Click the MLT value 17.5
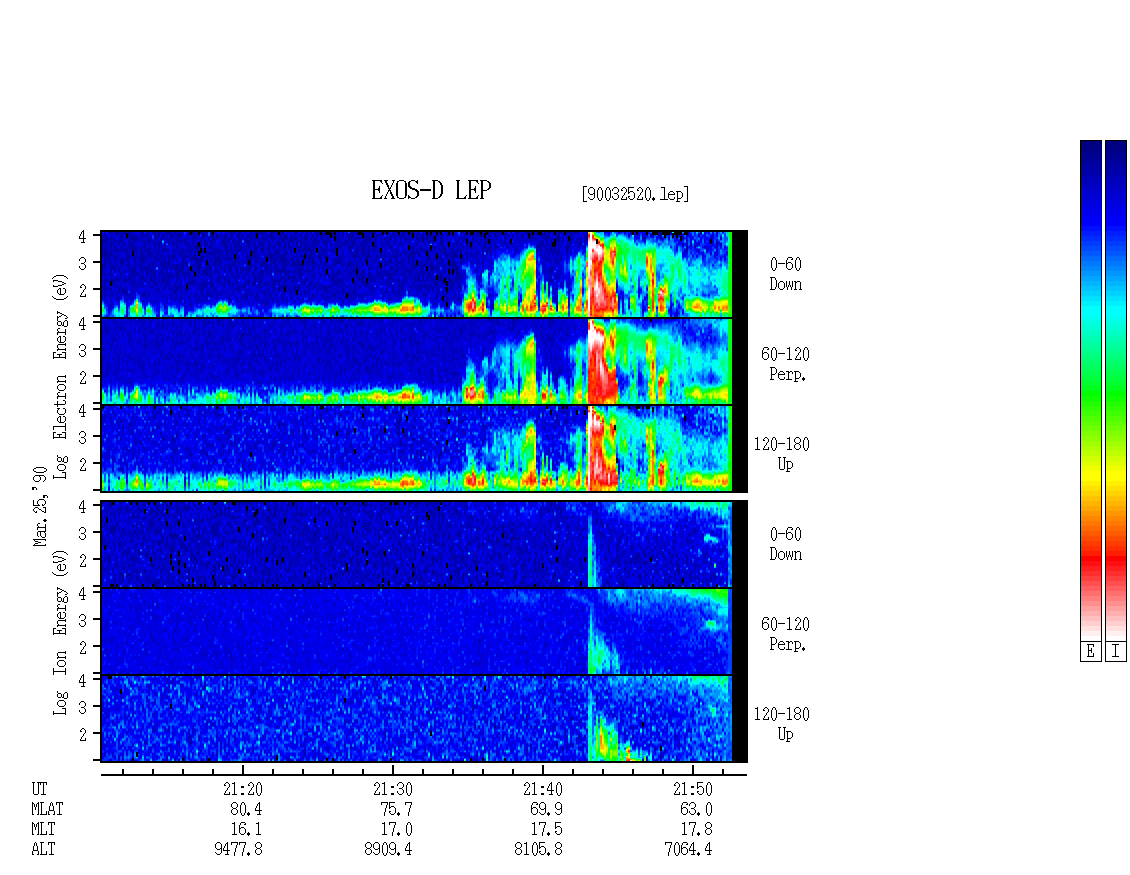The width and height of the screenshot is (1130, 875). click(x=546, y=830)
